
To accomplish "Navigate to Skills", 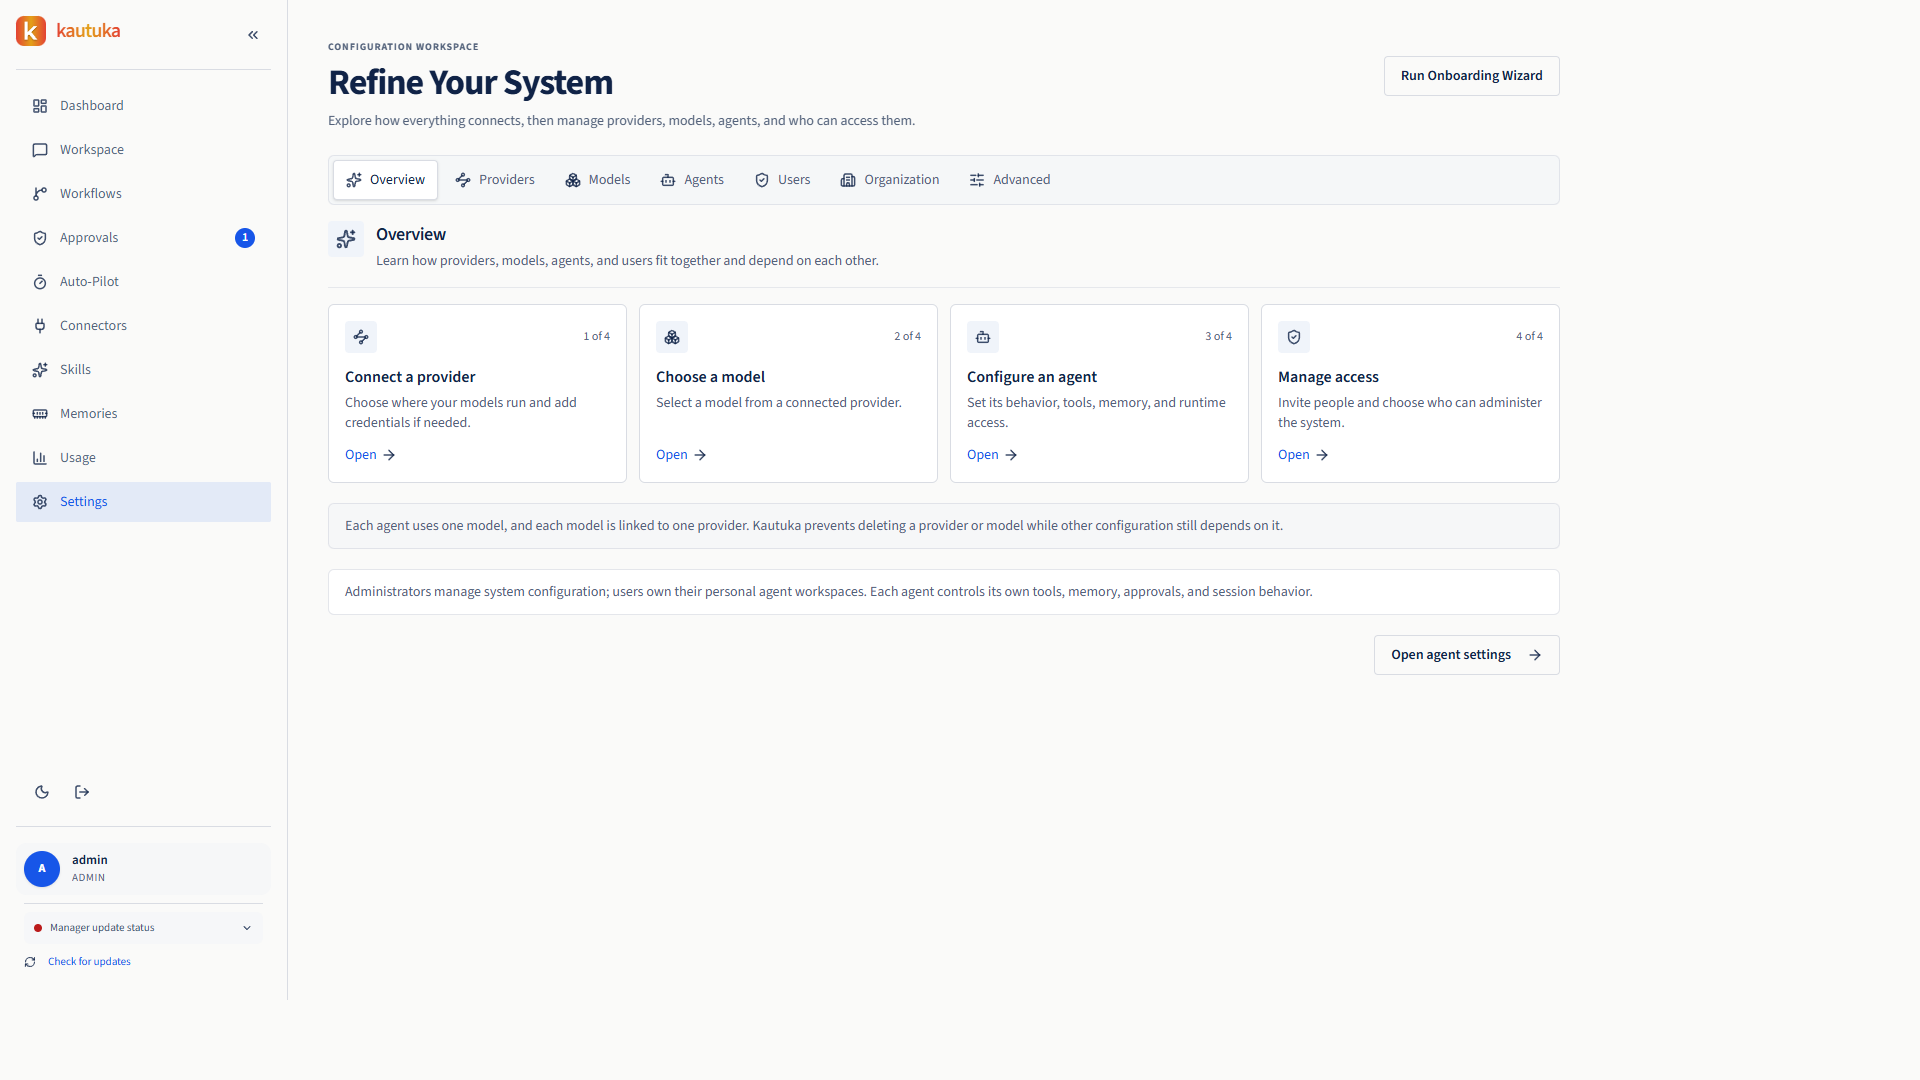I will pyautogui.click(x=143, y=370).
